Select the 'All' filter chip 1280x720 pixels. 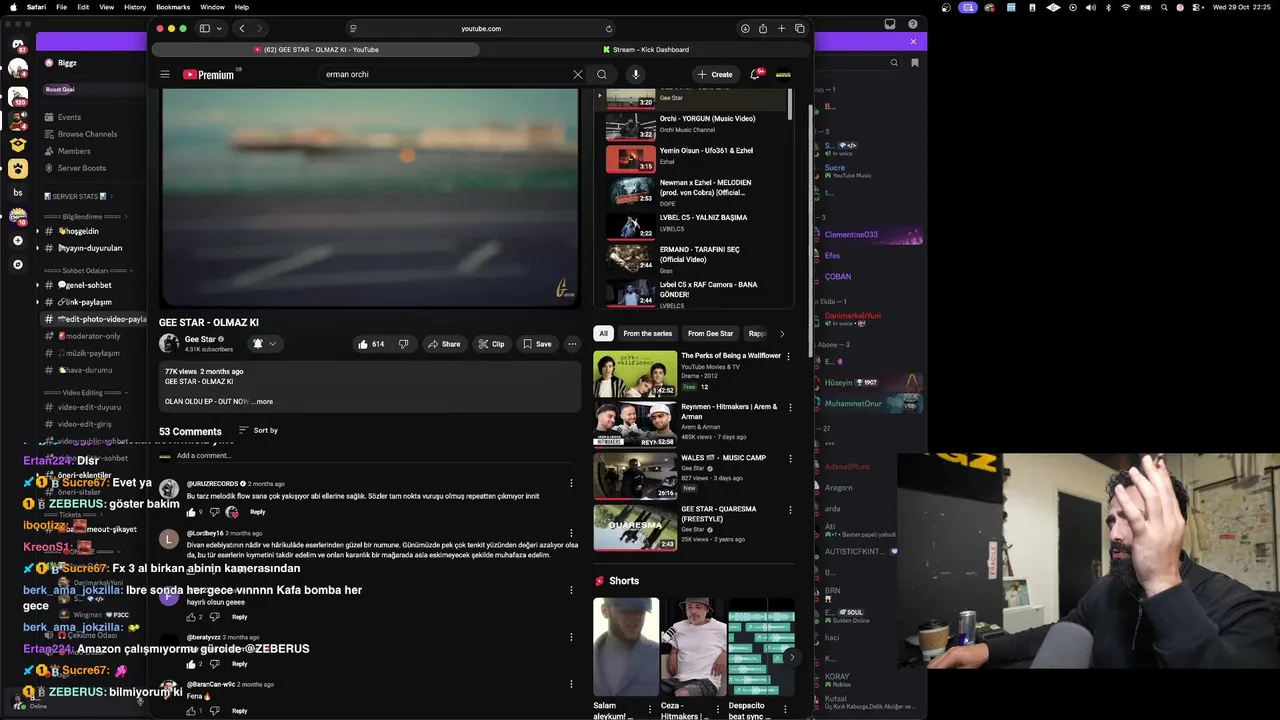click(602, 334)
